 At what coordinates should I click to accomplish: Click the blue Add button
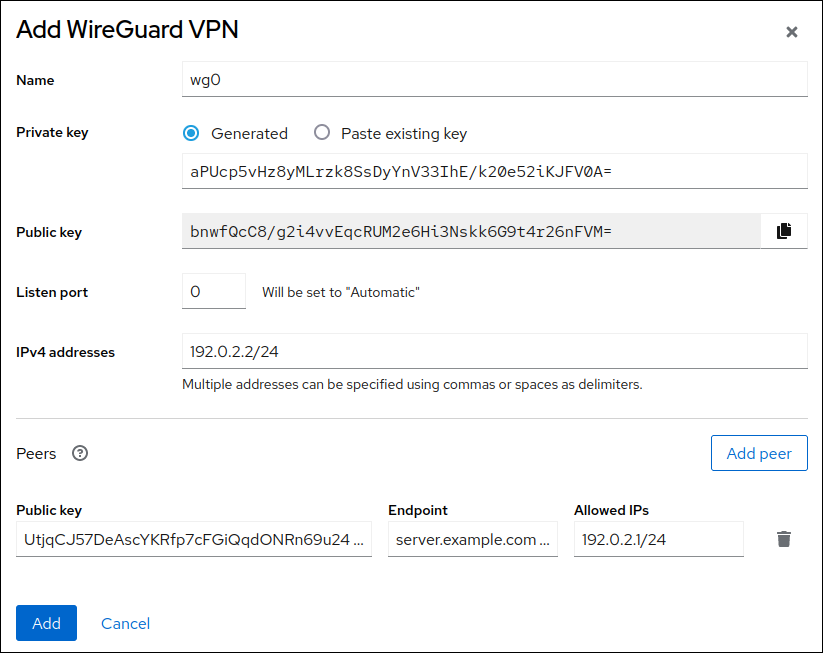coord(46,623)
